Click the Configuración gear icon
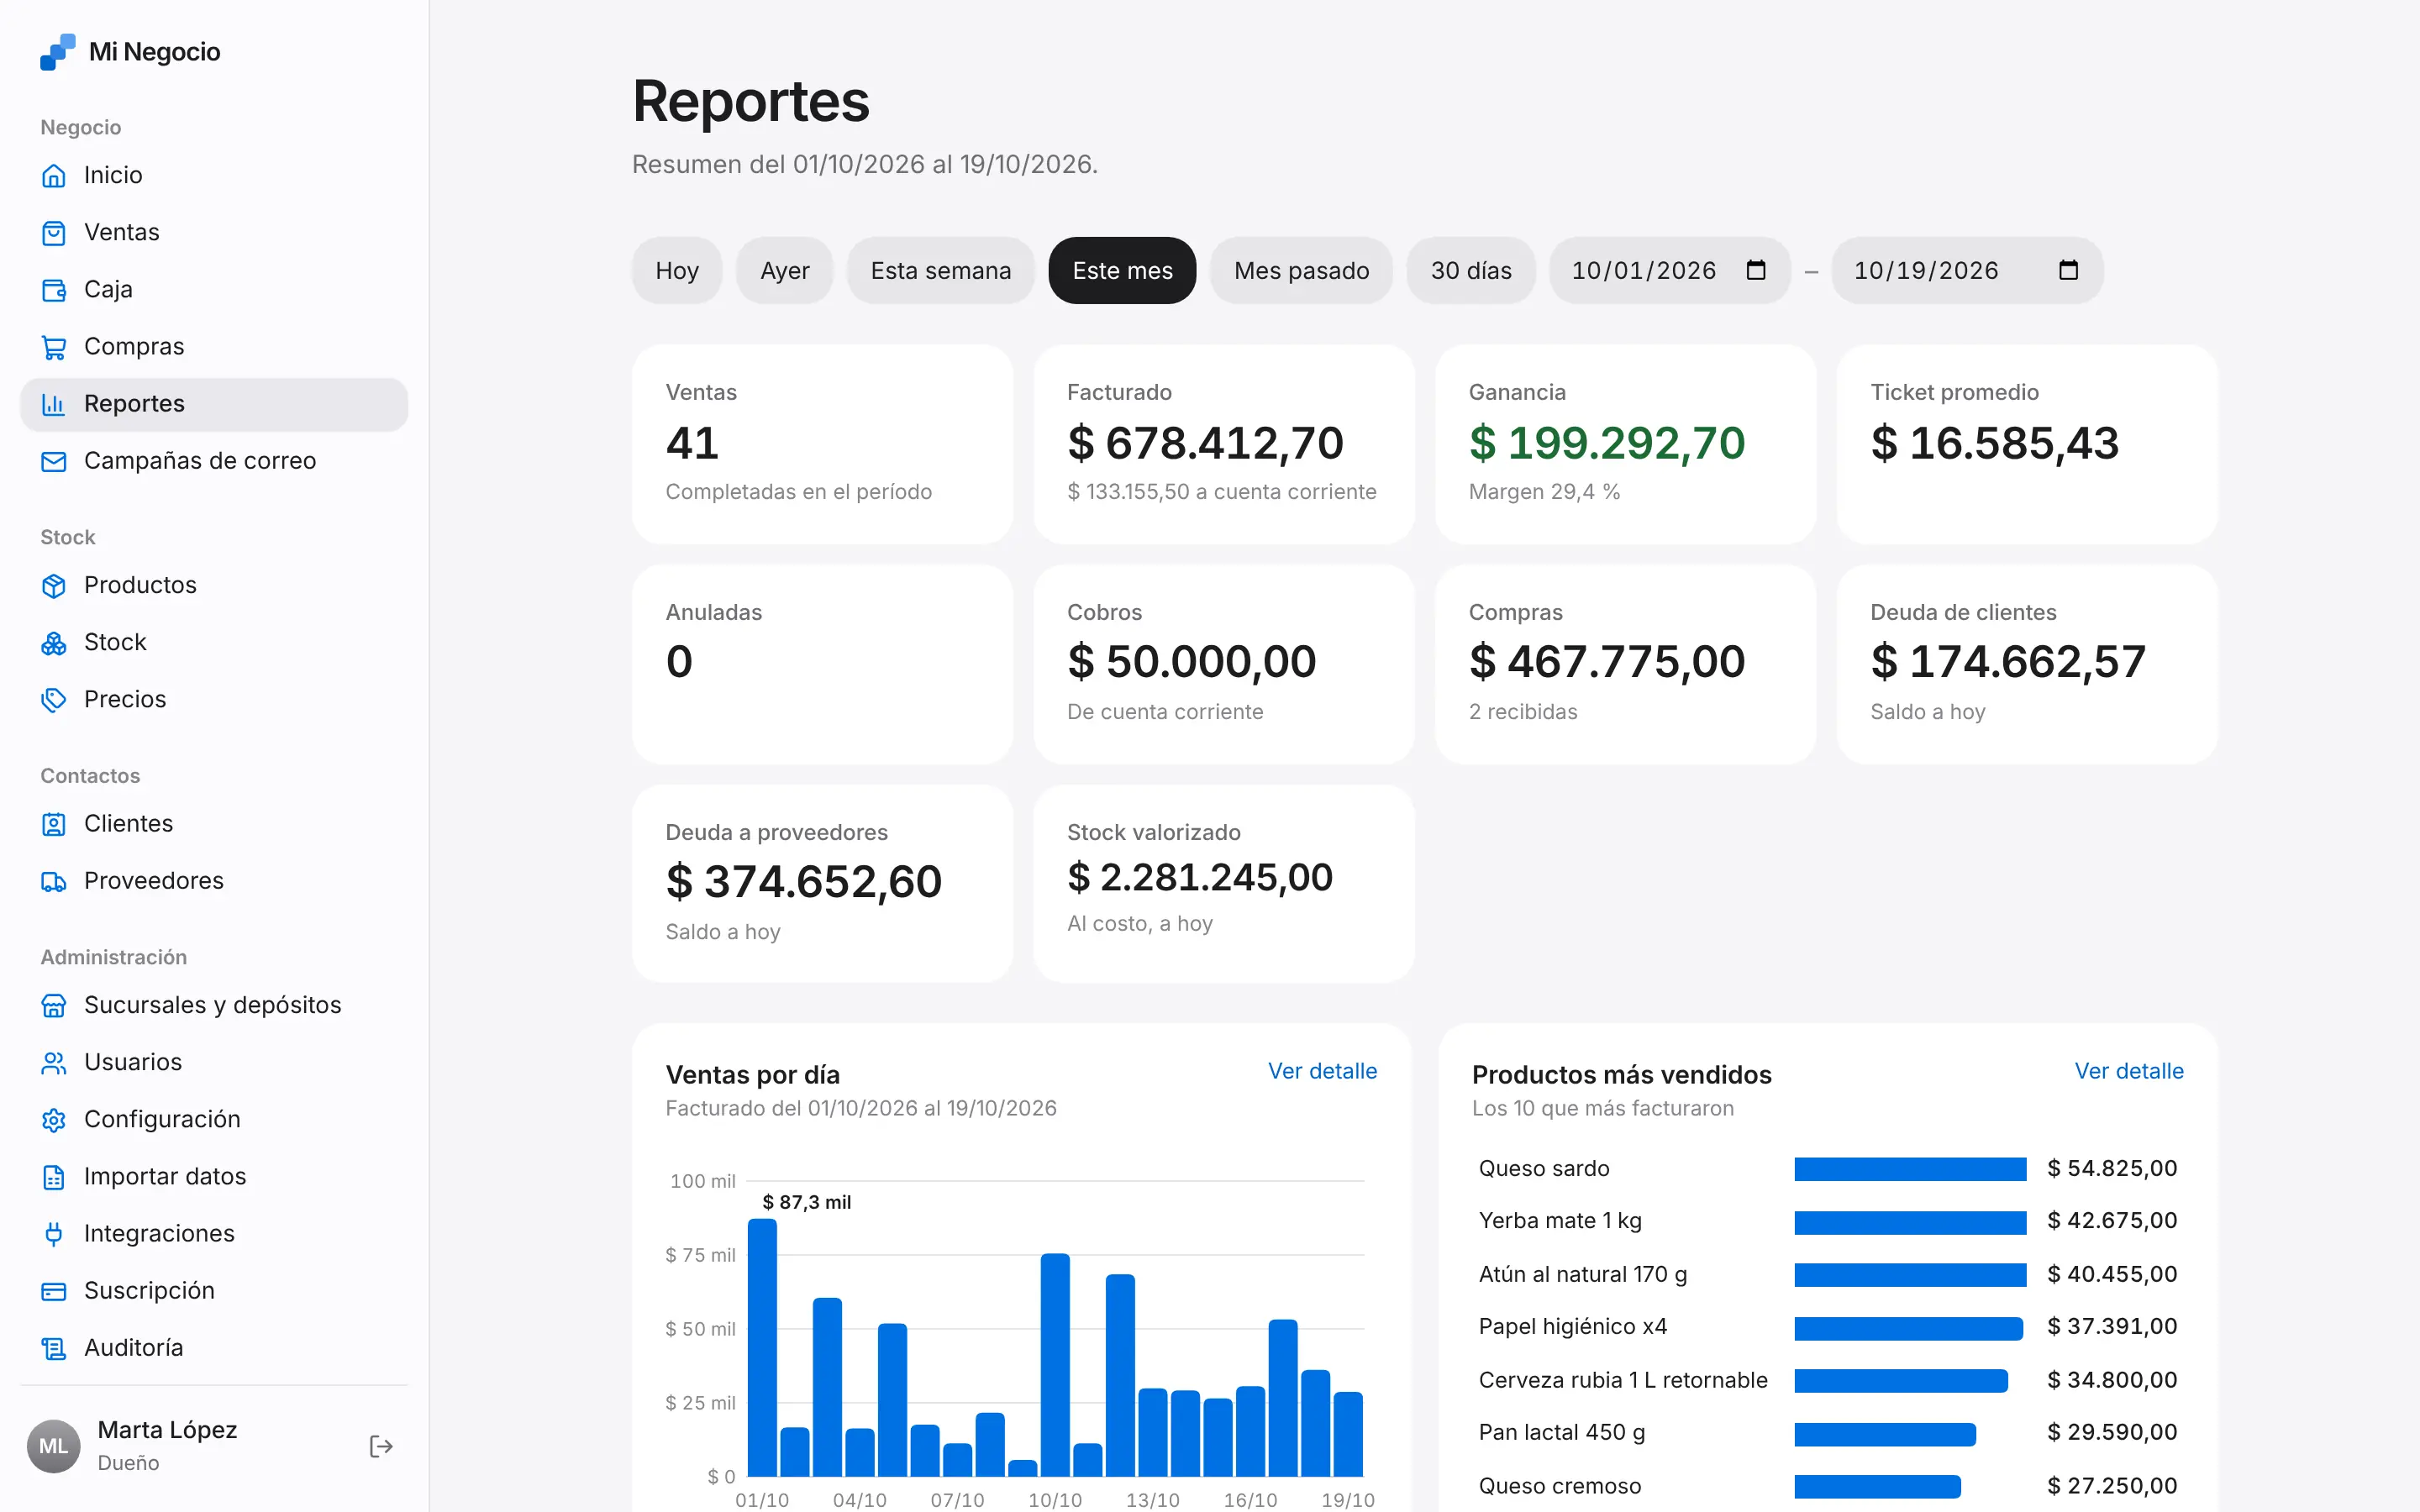Screen dimensions: 2420x1512 pos(54,1120)
